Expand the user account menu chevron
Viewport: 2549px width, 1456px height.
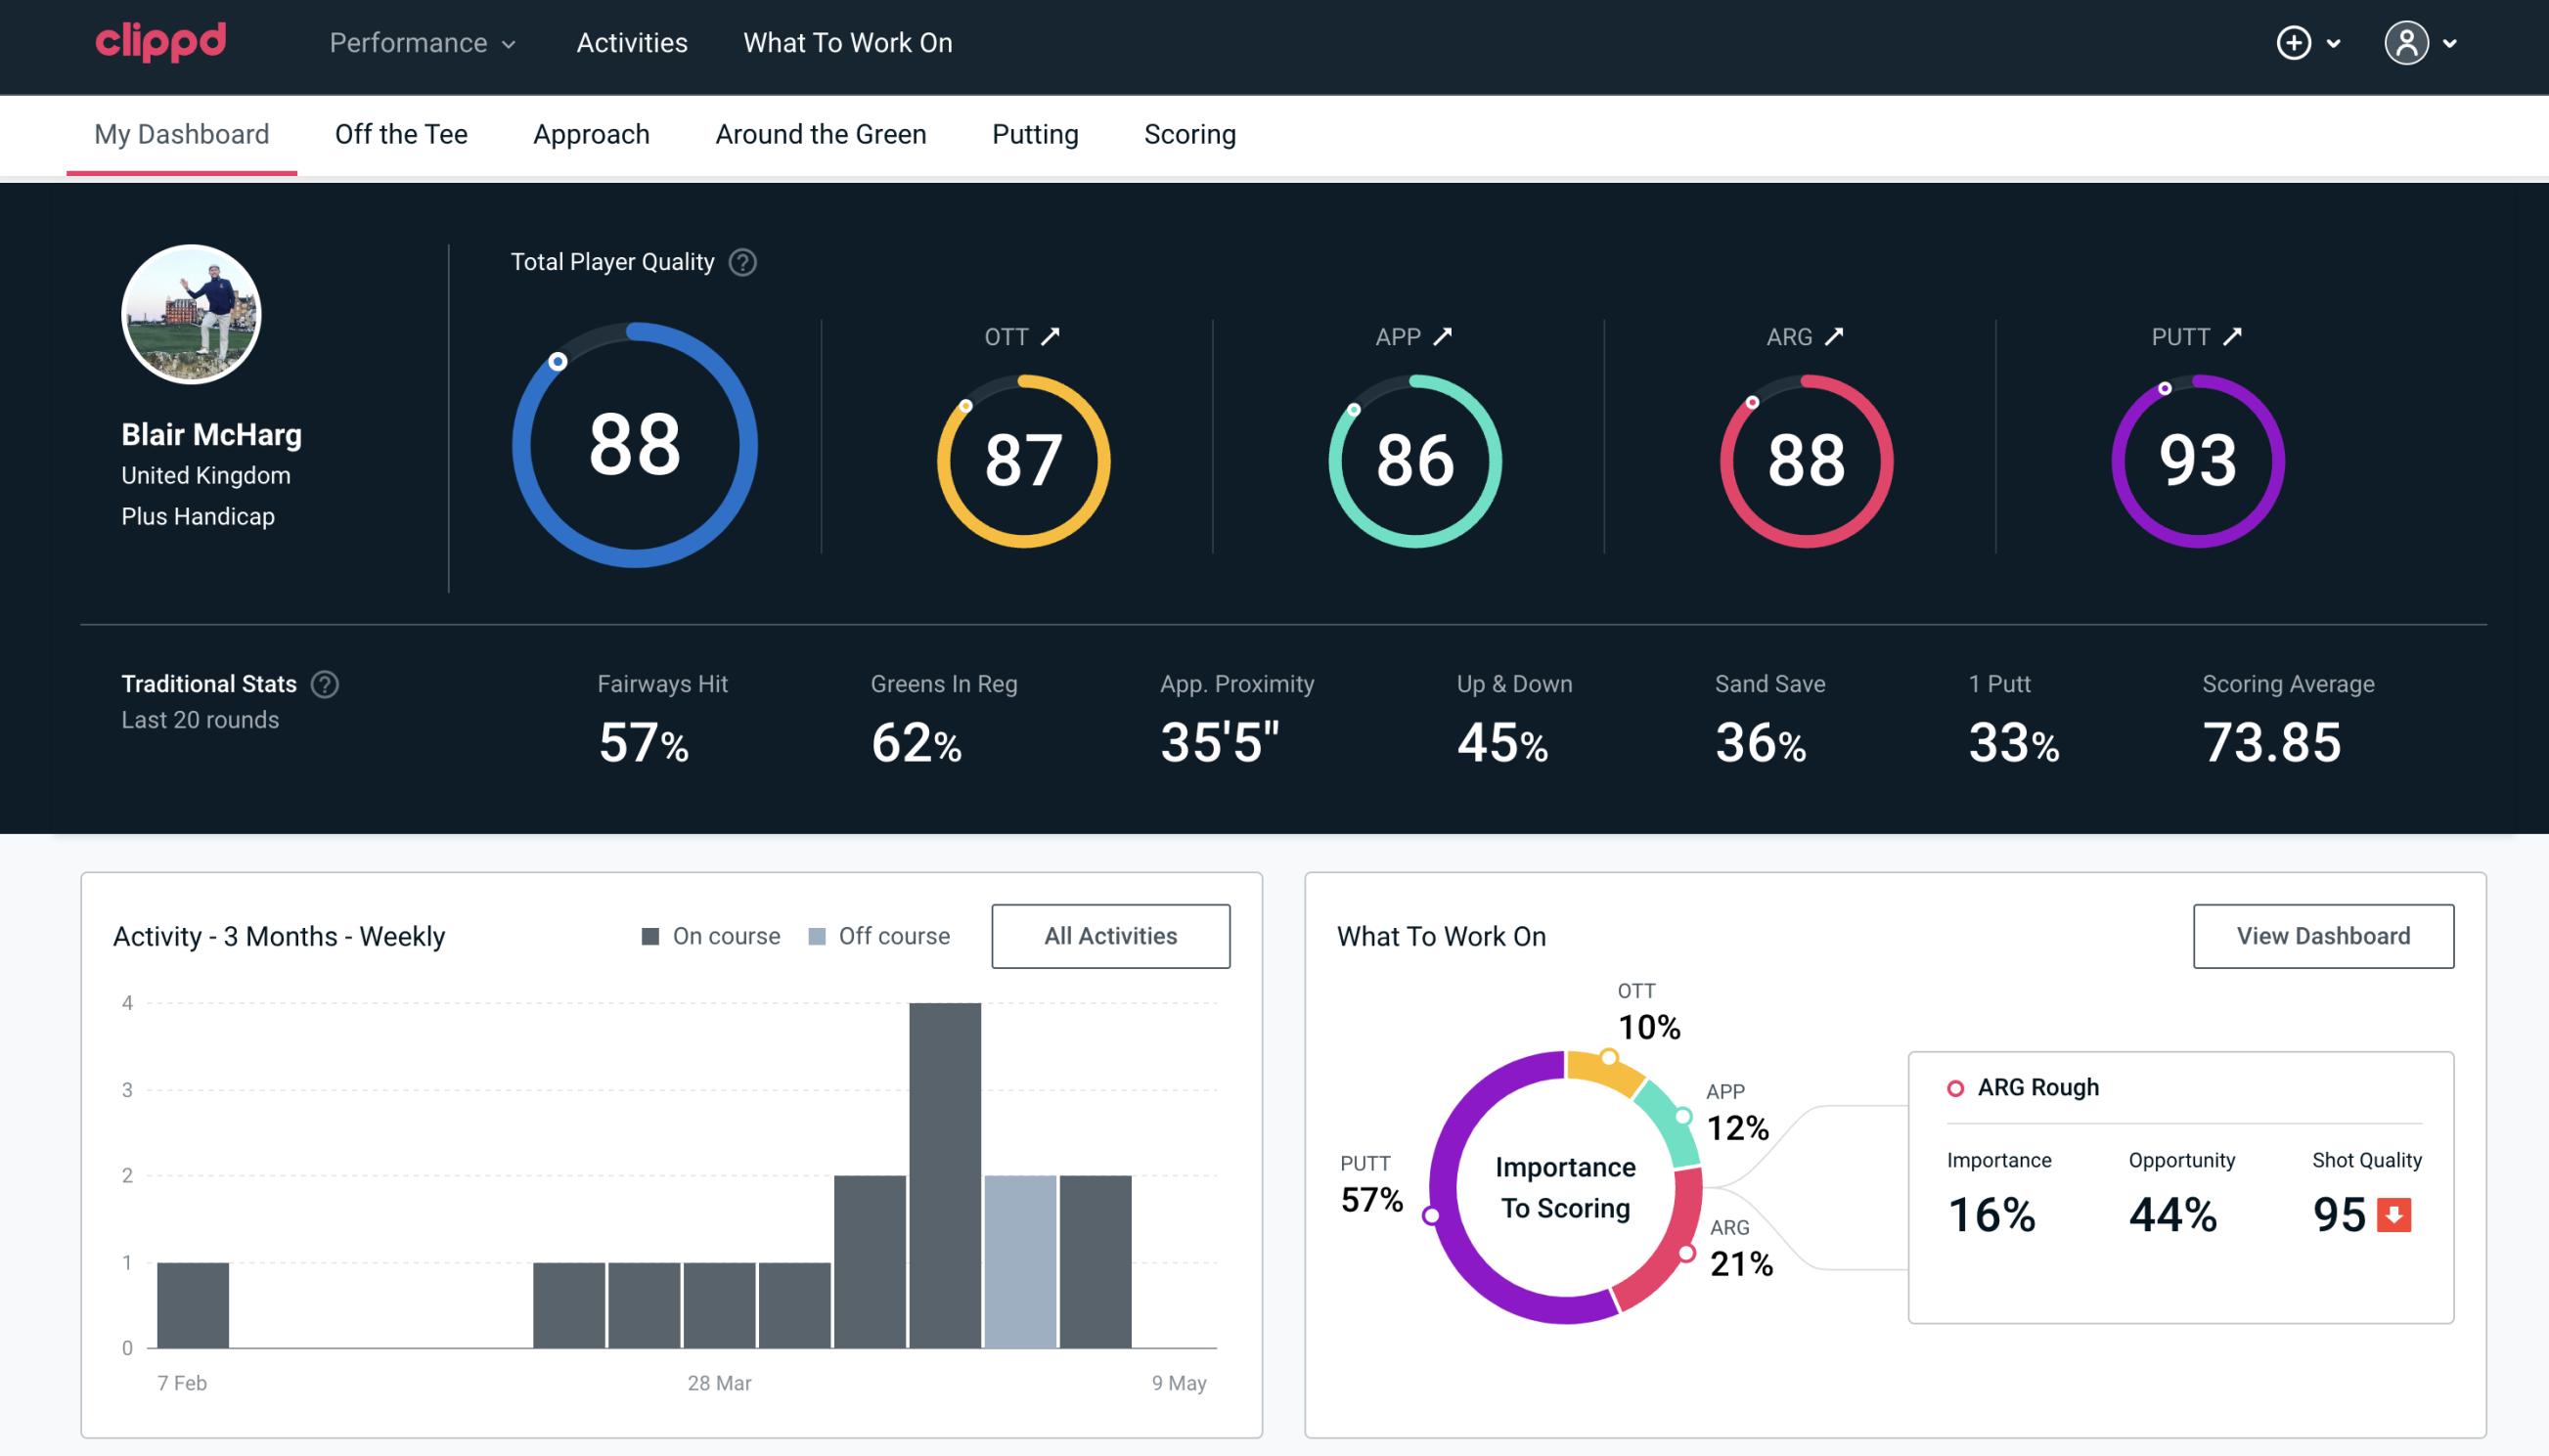(x=2451, y=42)
